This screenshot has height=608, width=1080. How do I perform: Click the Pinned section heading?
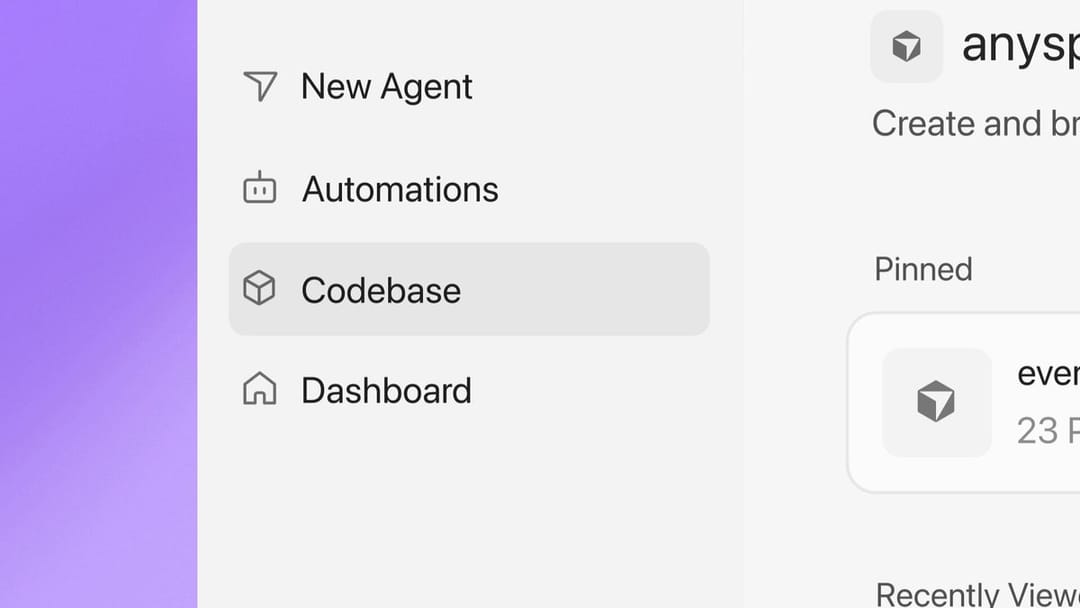pos(923,269)
